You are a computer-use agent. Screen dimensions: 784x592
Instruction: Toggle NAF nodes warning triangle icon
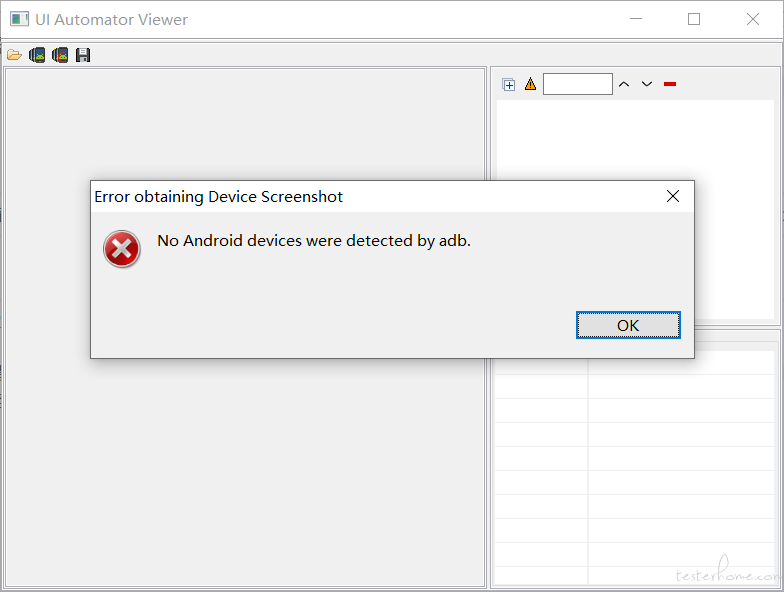tap(530, 84)
